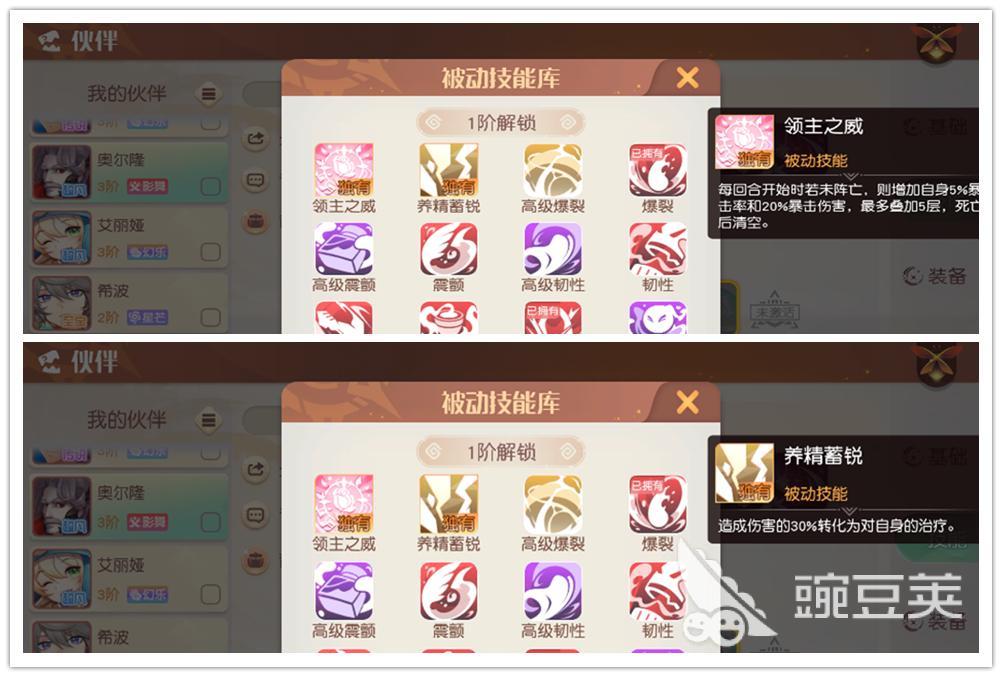The image size is (1002, 677).
Task: Tick the checkbox beside 艾丽娅 in top panel
Action: (210, 252)
